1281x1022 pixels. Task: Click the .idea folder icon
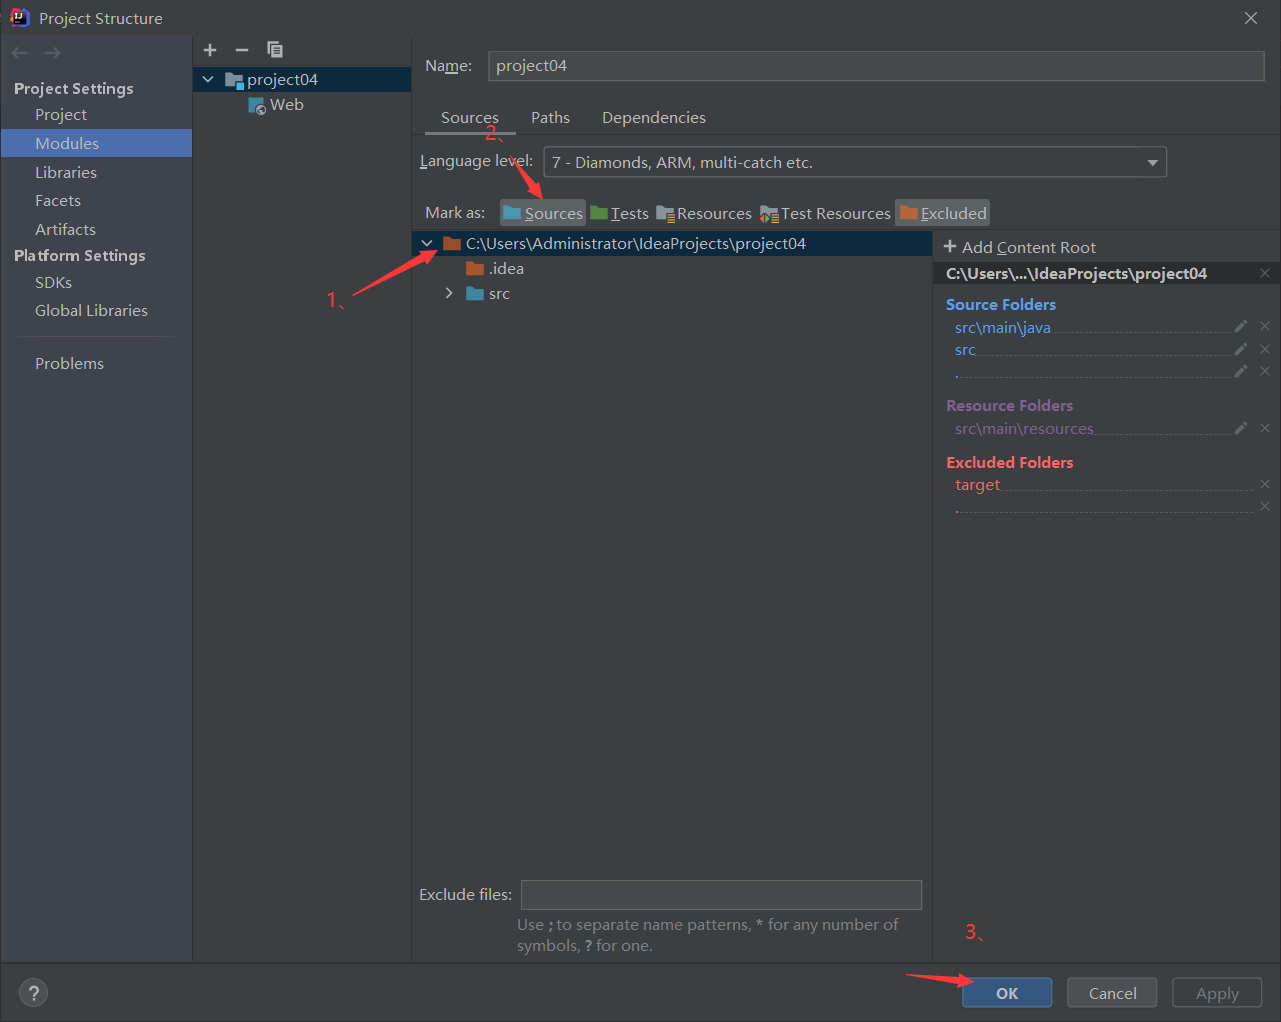click(x=475, y=268)
